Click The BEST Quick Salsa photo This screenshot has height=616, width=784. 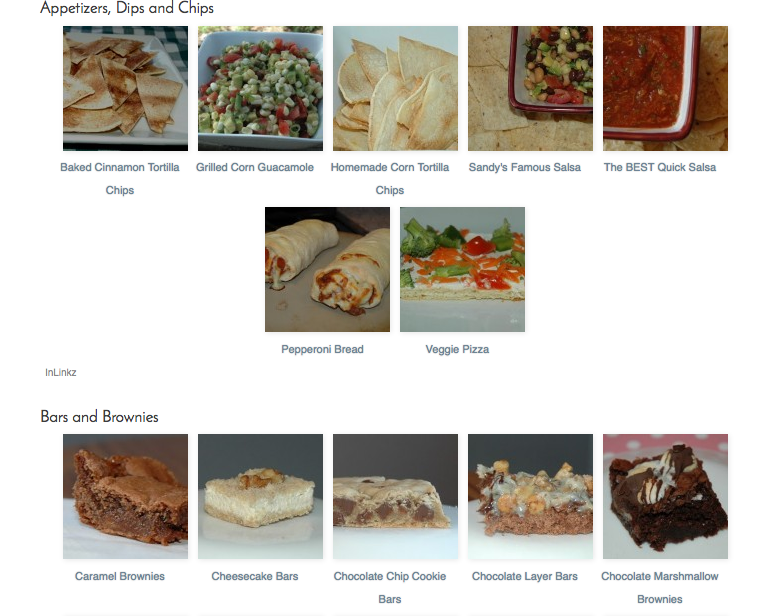click(666, 88)
